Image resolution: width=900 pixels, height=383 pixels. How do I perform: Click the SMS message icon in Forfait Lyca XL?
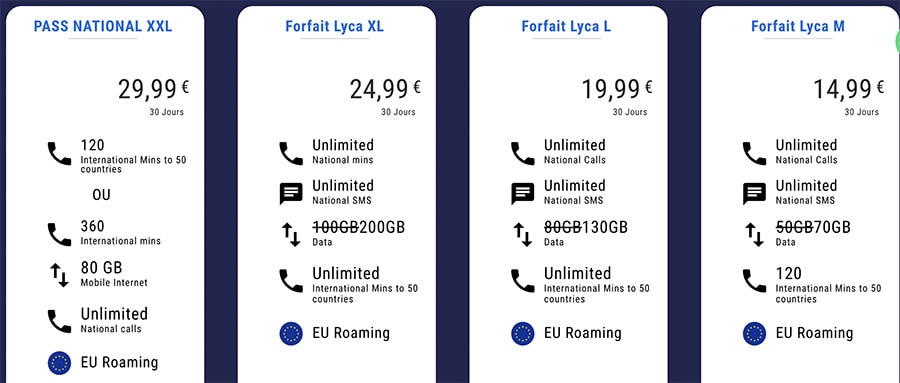pos(291,194)
